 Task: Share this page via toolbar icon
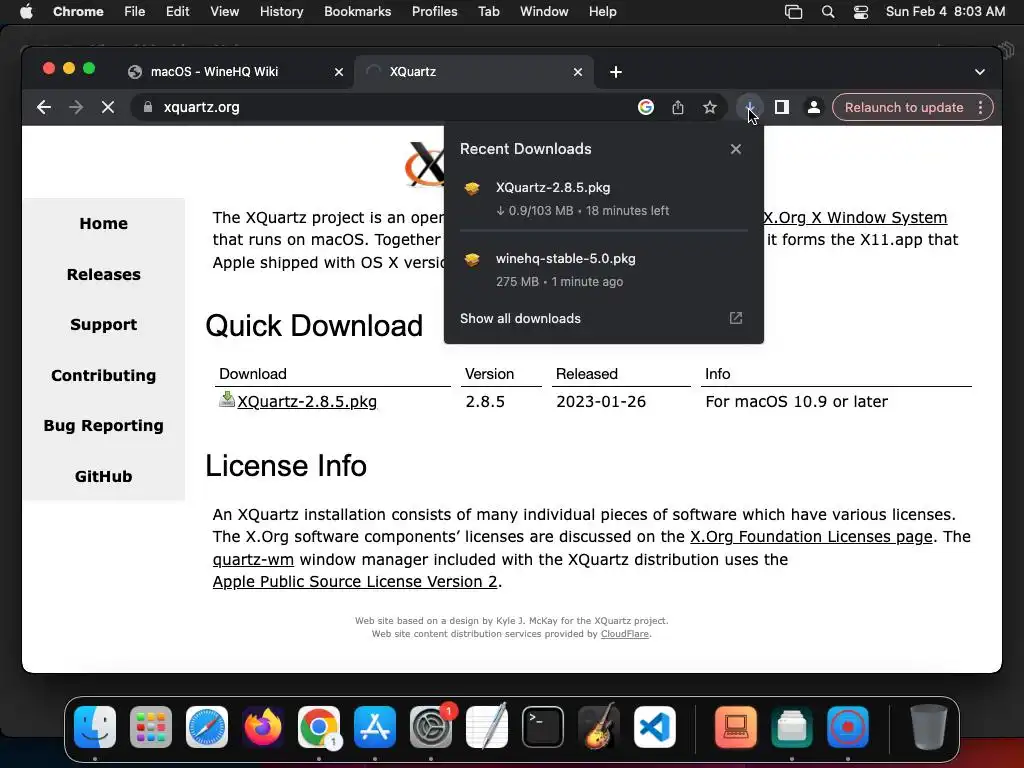coord(678,107)
